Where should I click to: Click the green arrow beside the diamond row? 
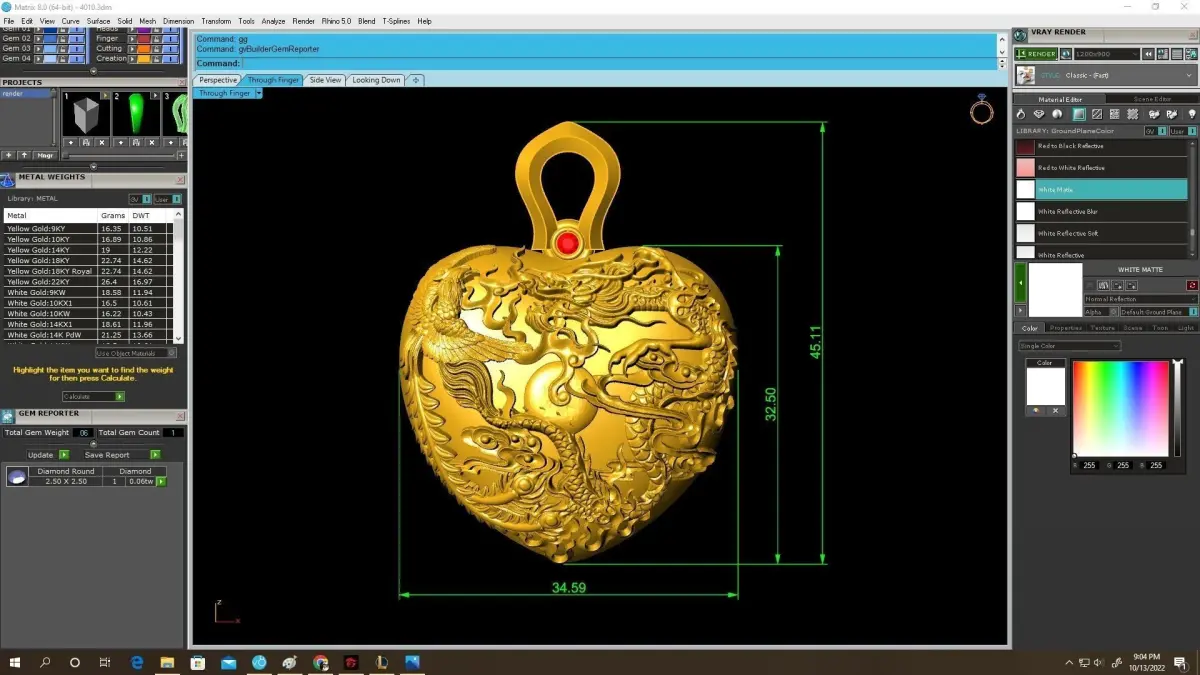click(161, 481)
